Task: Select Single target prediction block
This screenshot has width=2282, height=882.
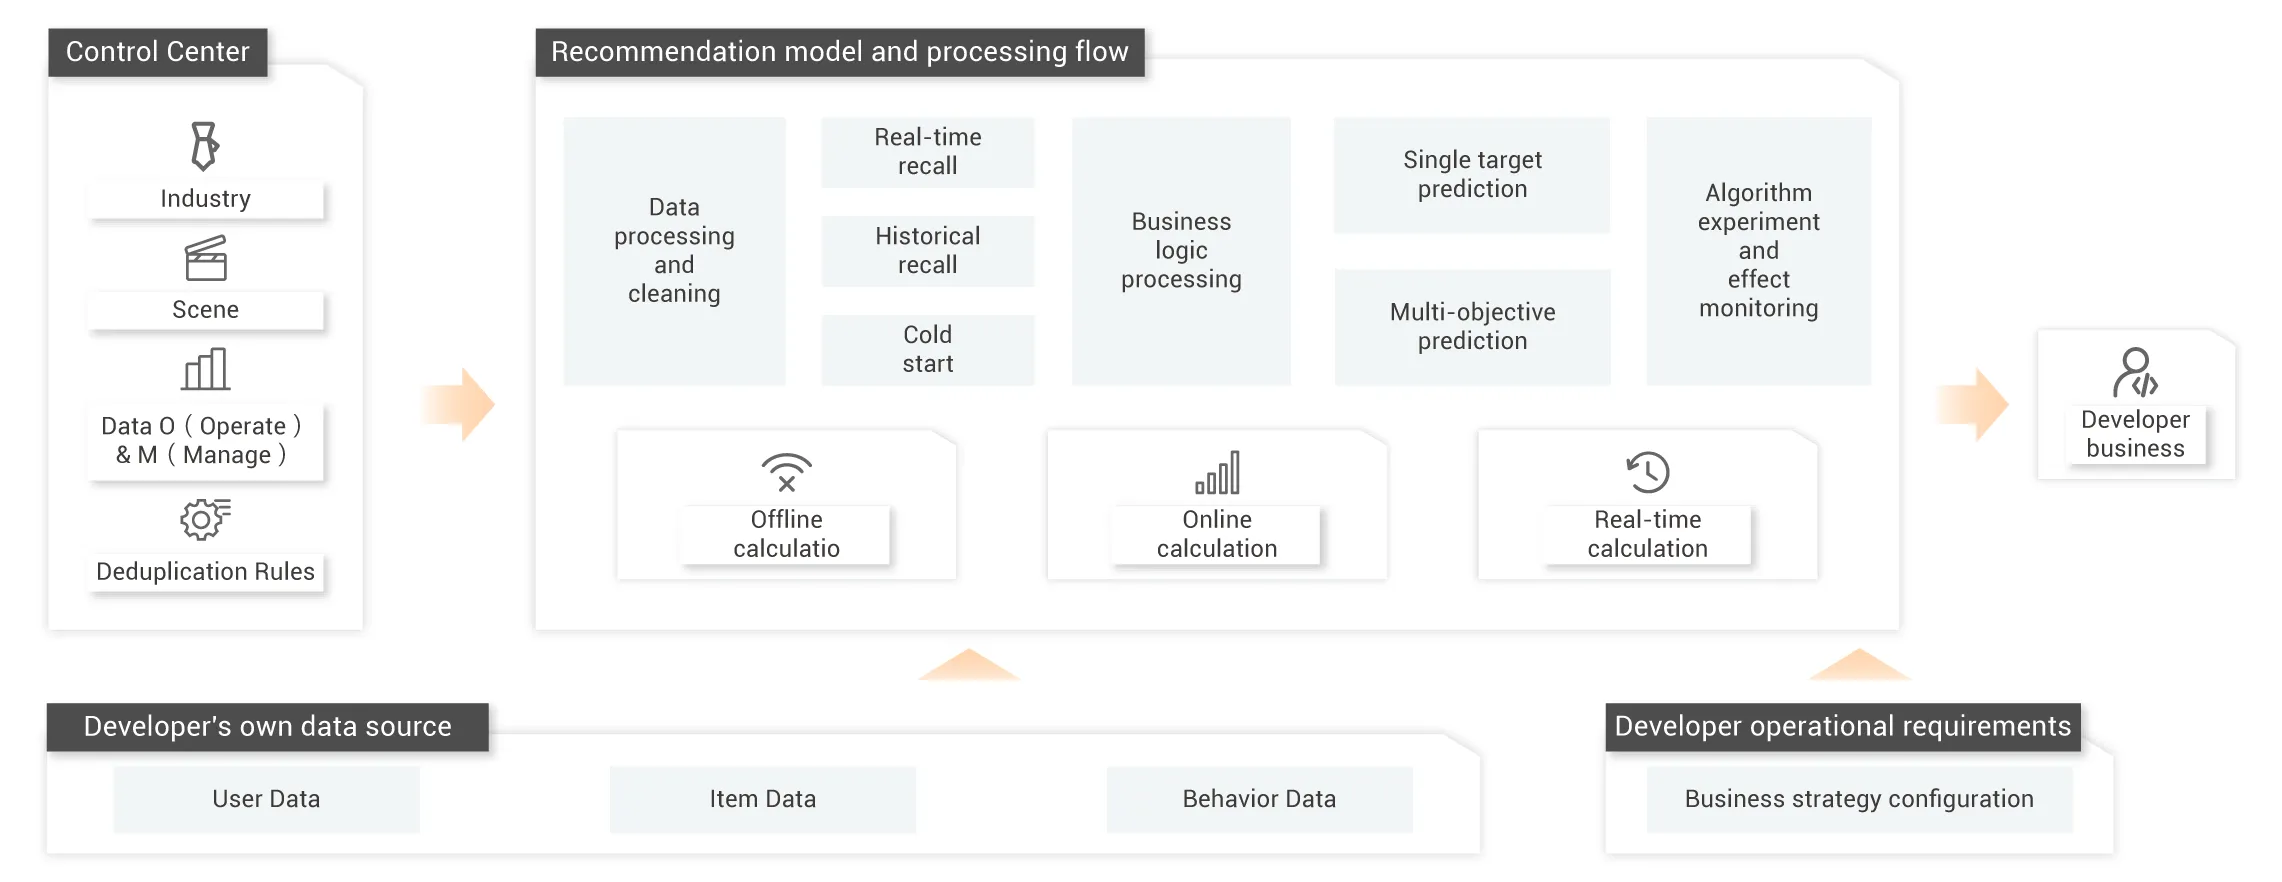Action: 1472,175
